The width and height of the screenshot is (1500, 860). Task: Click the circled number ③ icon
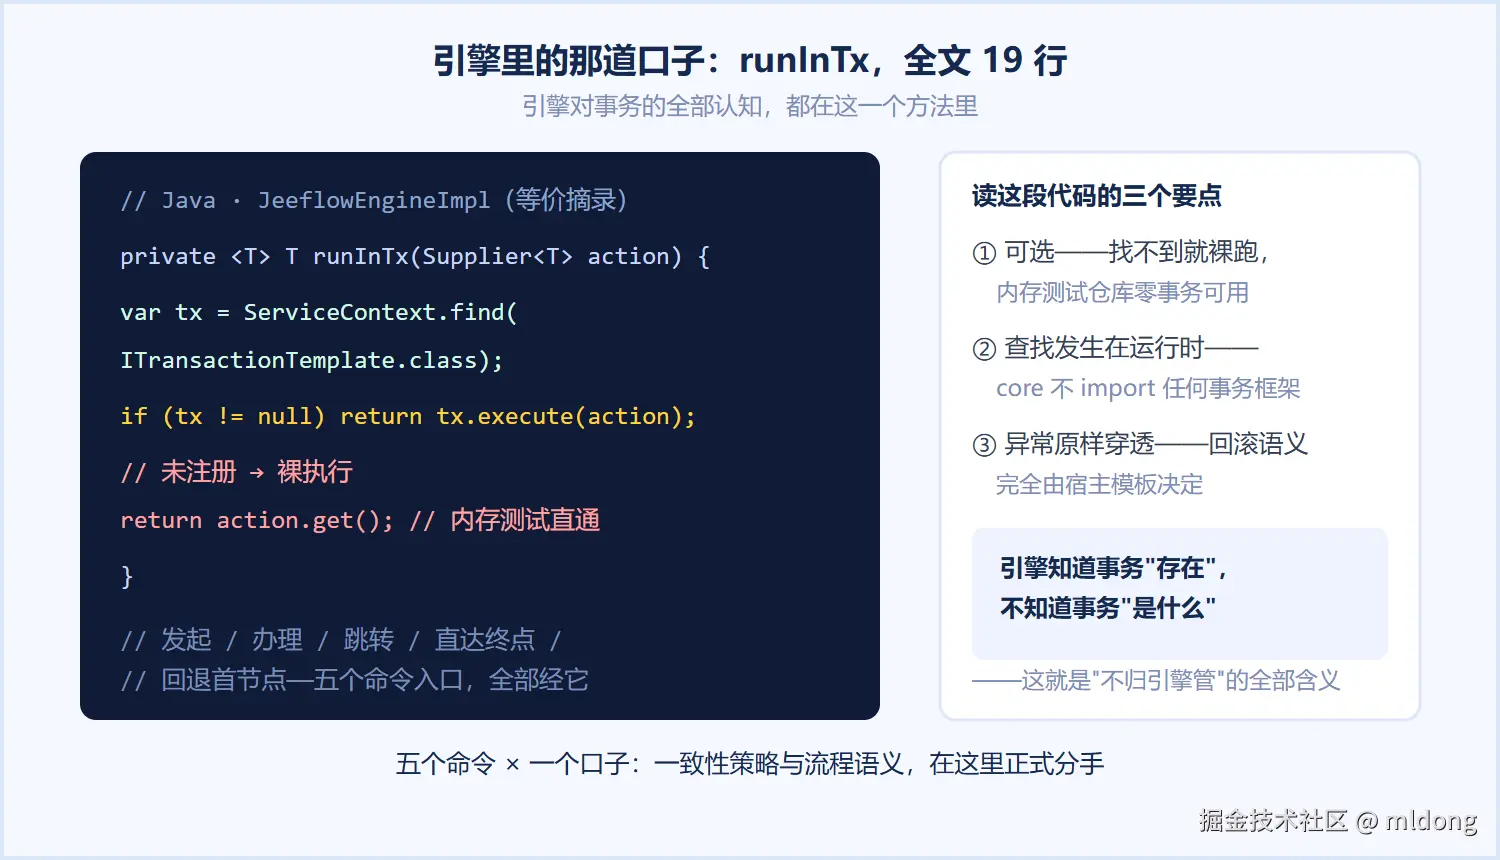tap(984, 445)
